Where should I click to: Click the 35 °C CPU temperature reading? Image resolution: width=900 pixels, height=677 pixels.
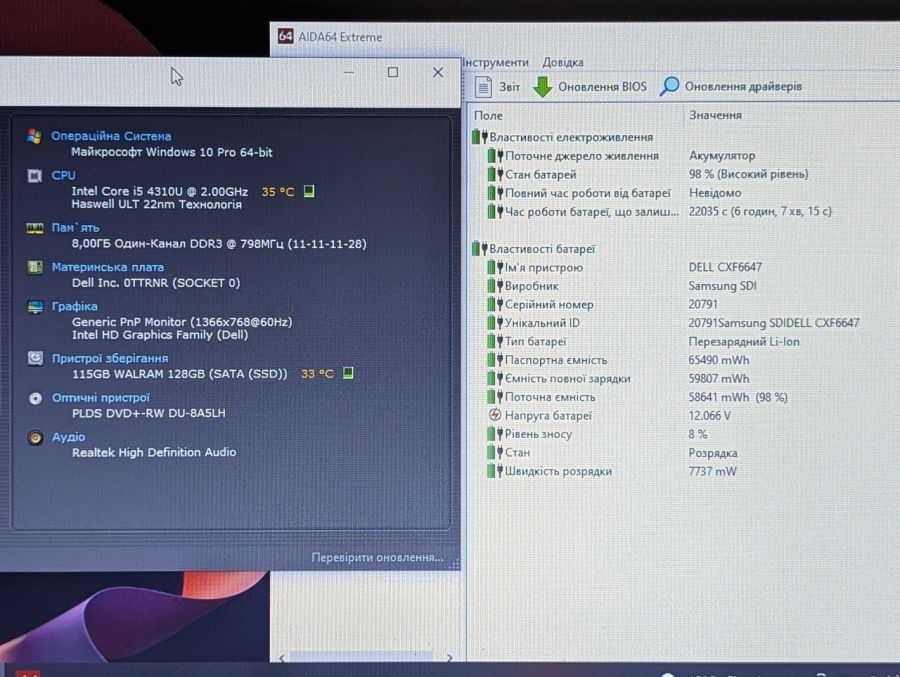pyautogui.click(x=278, y=191)
